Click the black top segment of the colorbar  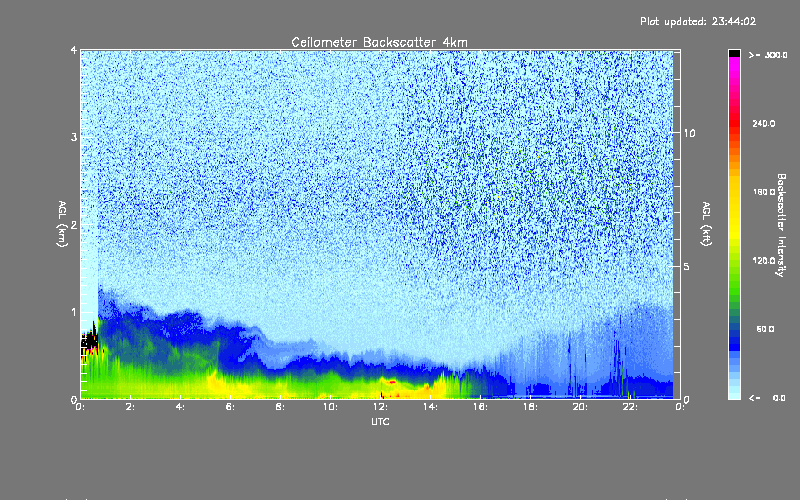pos(734,53)
